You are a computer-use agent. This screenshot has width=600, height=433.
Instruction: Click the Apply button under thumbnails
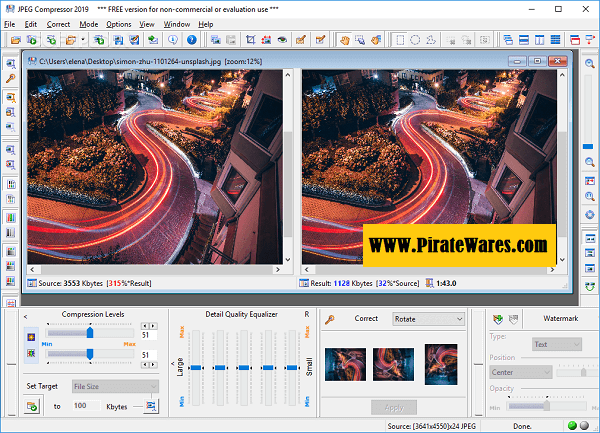[x=394, y=408]
